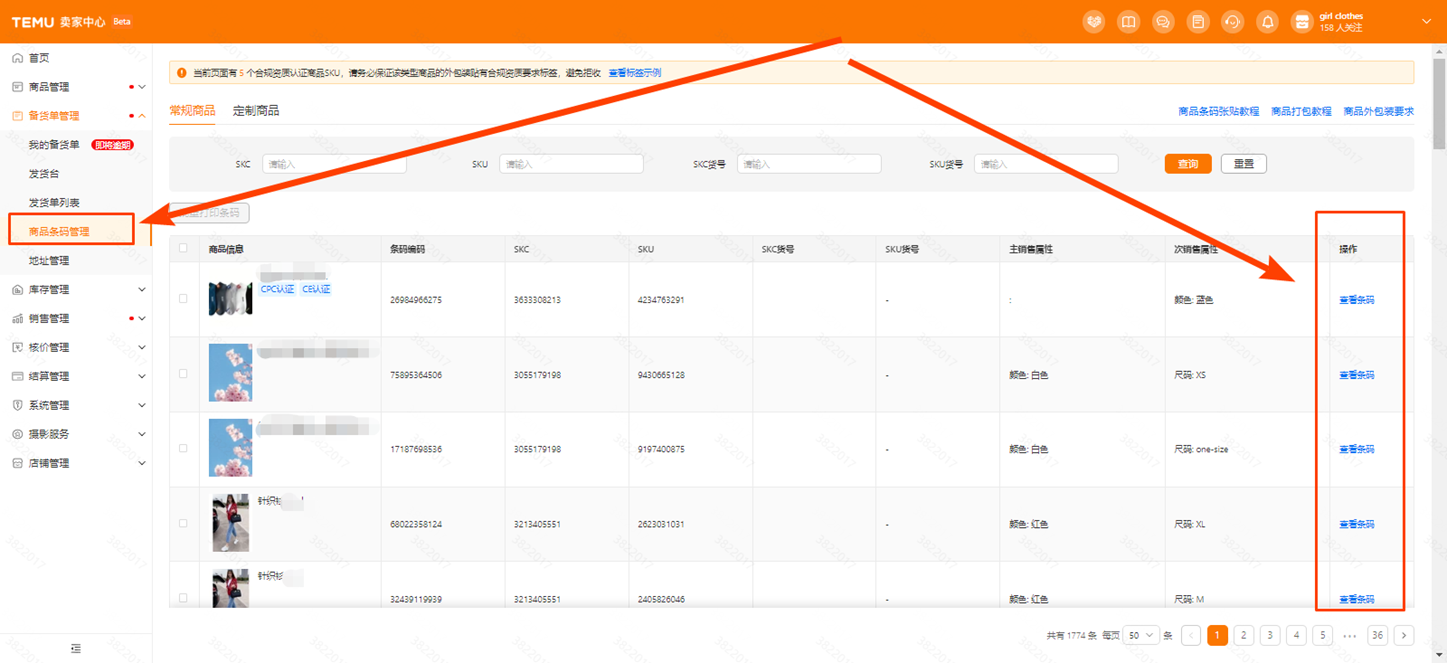
Task: Expand the account dropdown arrow at top right
Action: (1426, 22)
